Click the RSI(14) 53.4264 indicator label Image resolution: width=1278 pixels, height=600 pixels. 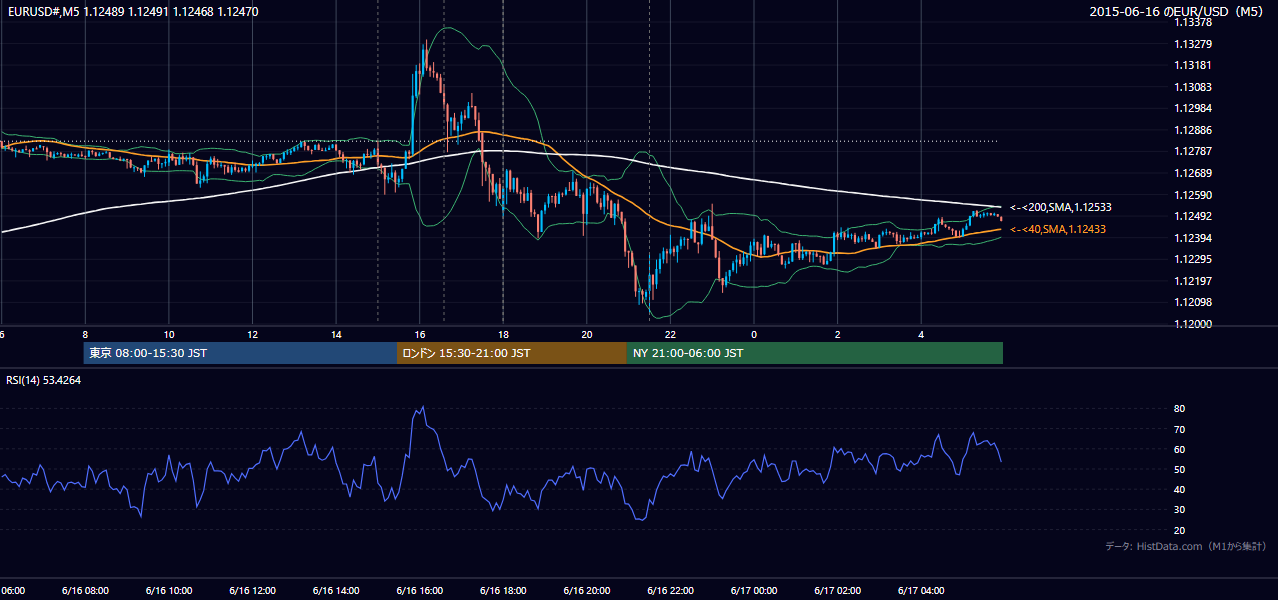[44, 380]
